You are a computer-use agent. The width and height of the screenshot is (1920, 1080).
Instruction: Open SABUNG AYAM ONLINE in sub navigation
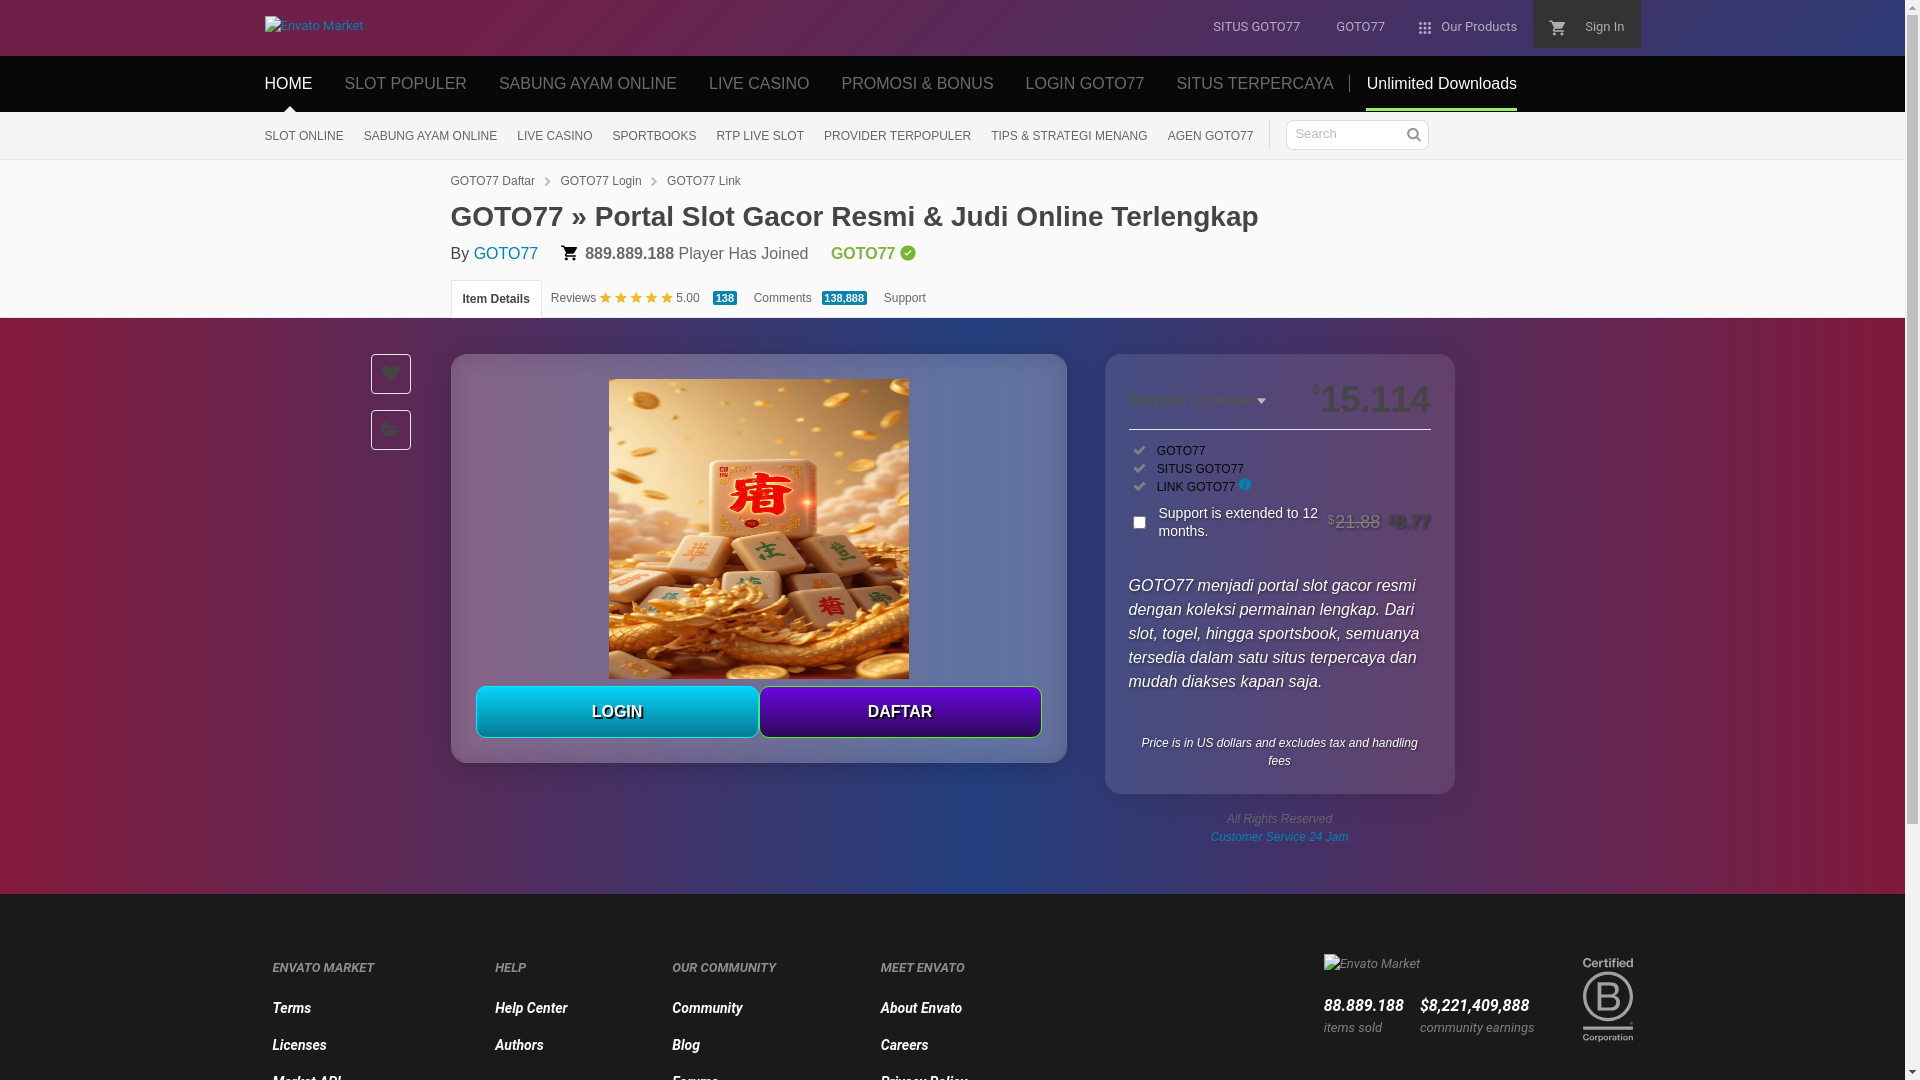pos(430,136)
